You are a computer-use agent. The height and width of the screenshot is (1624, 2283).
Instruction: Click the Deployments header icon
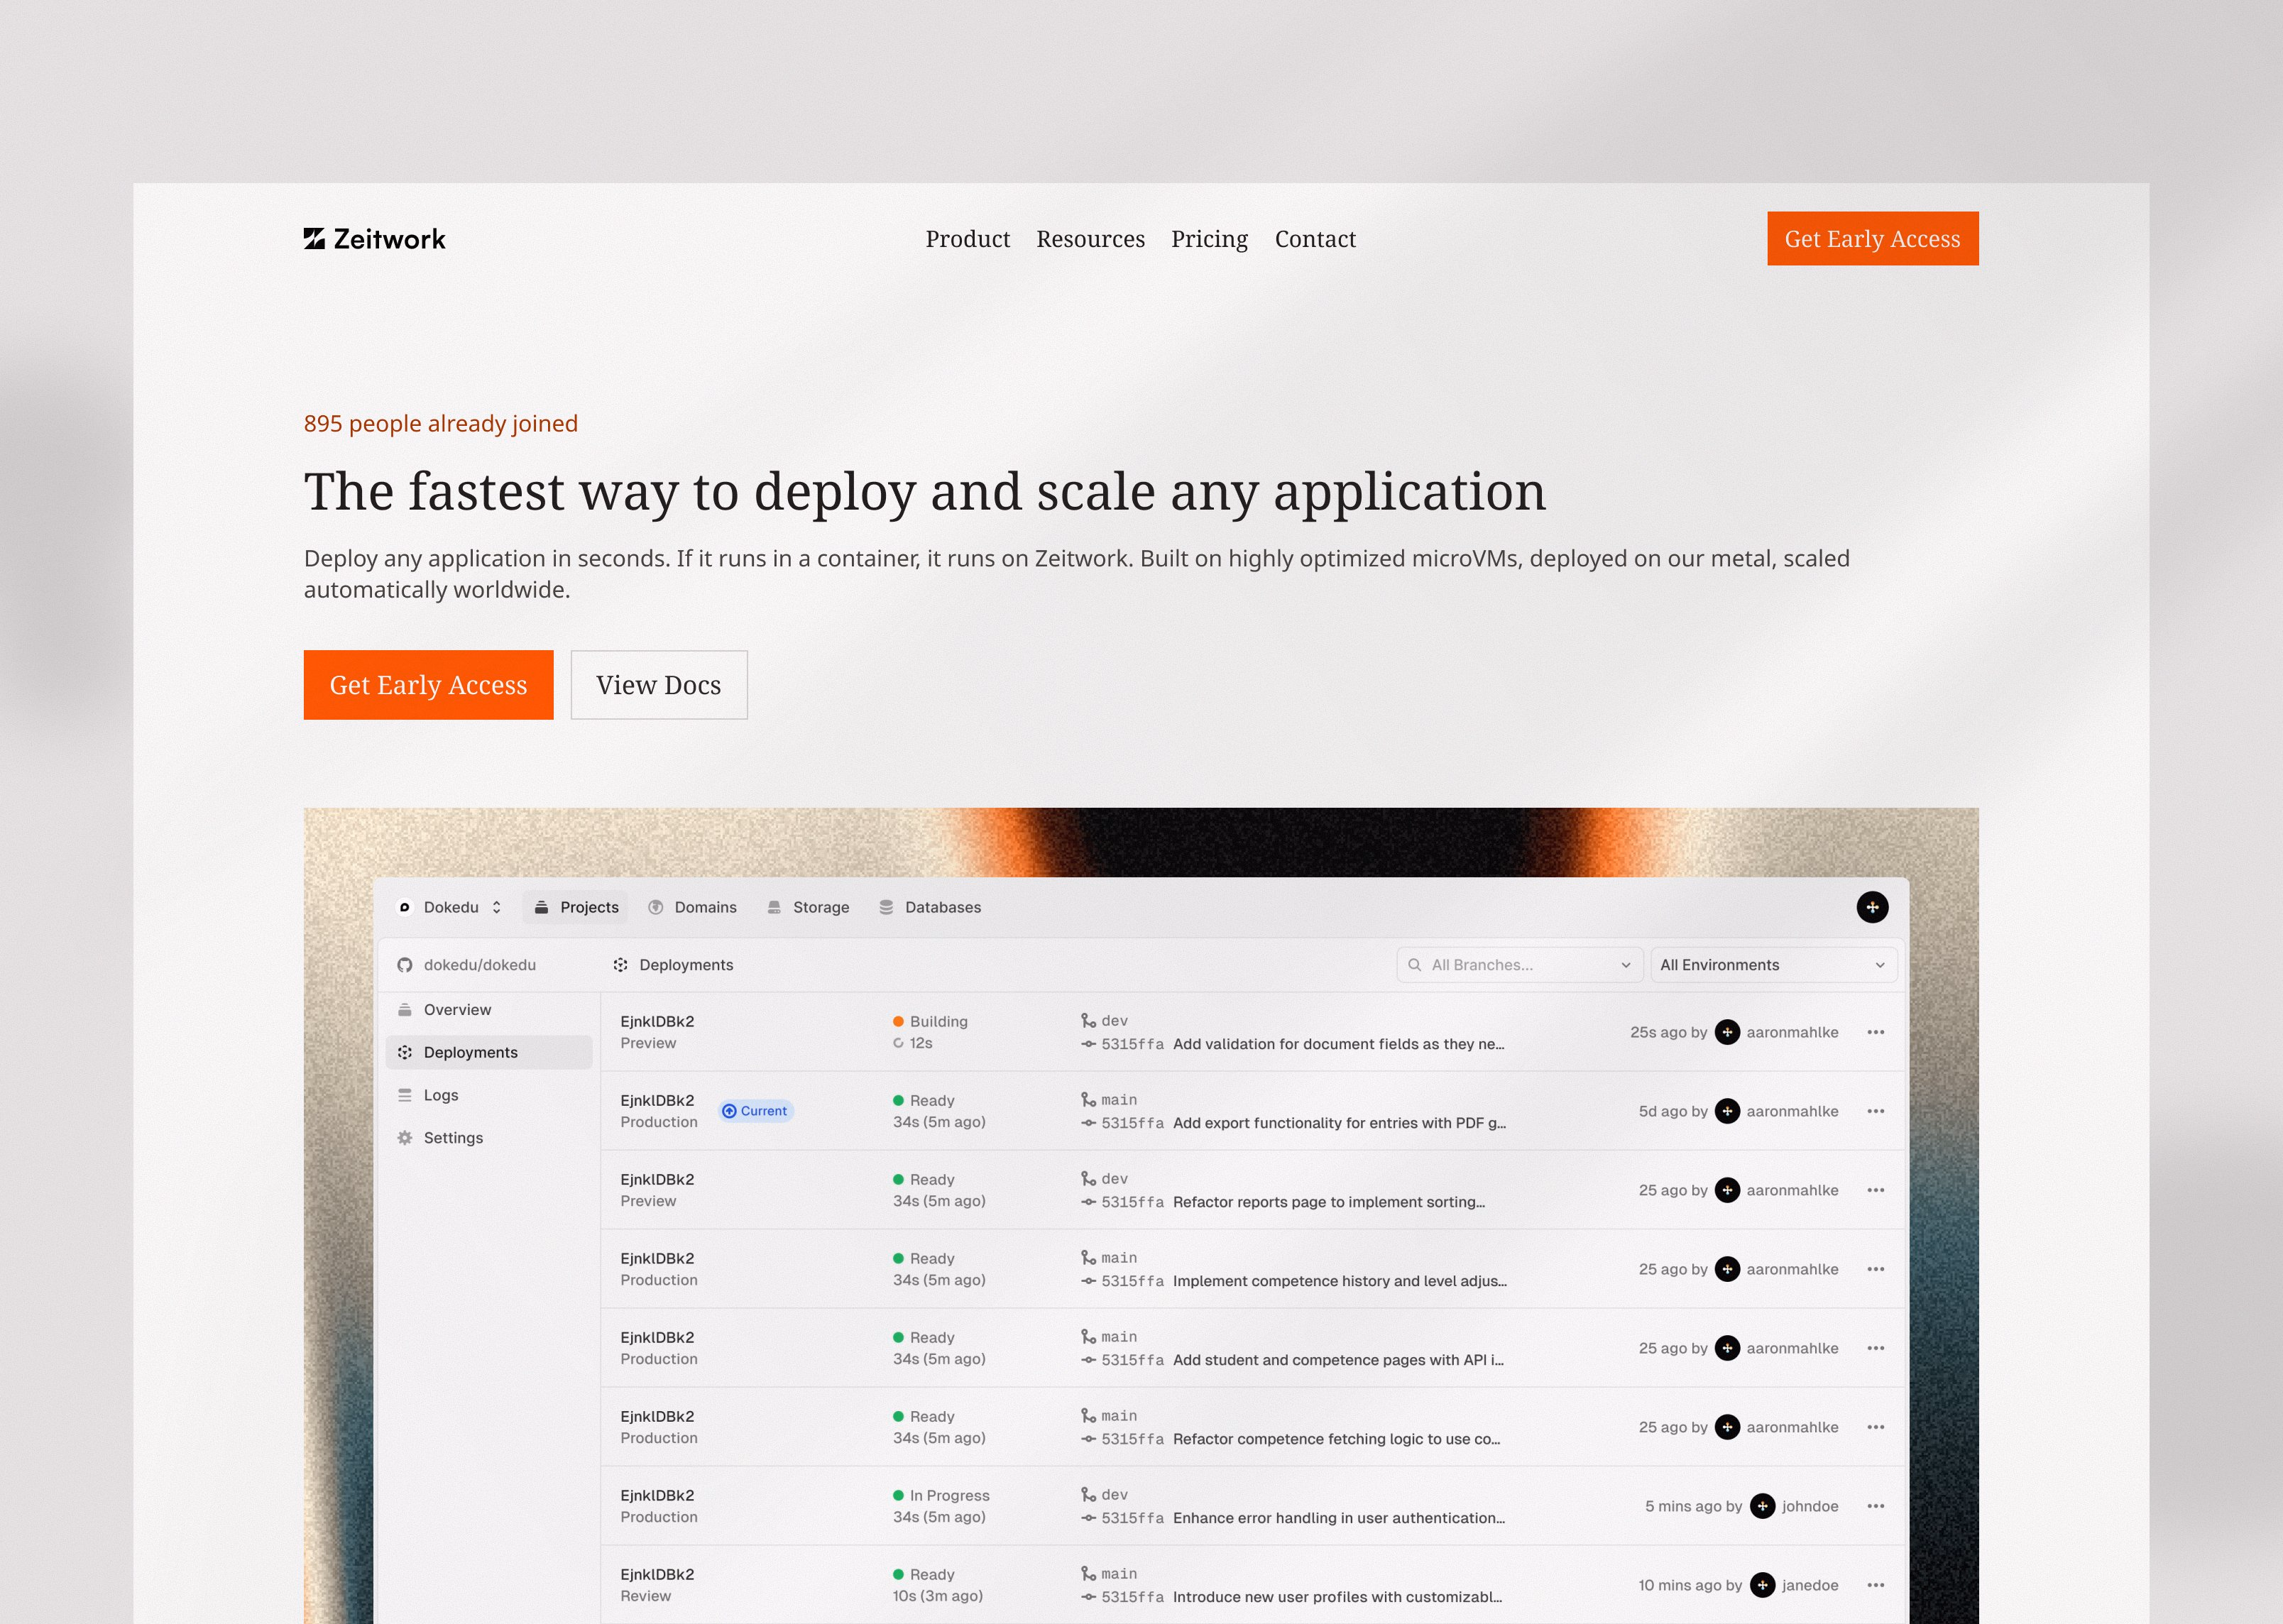click(621, 965)
